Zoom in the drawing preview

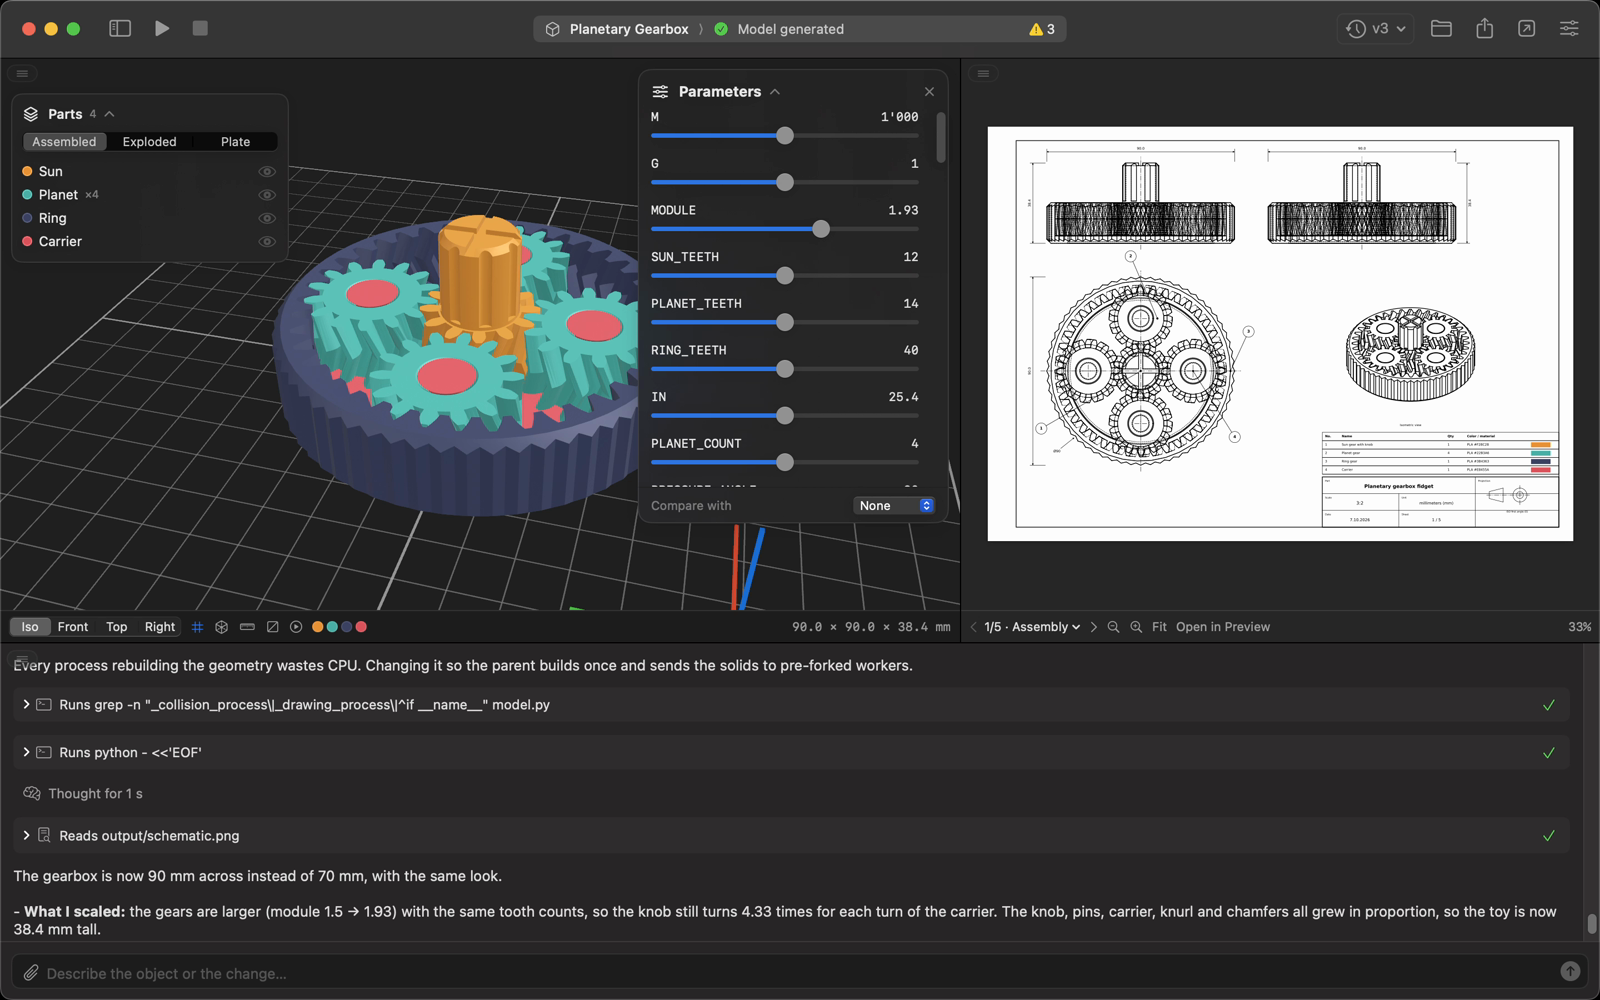point(1136,627)
